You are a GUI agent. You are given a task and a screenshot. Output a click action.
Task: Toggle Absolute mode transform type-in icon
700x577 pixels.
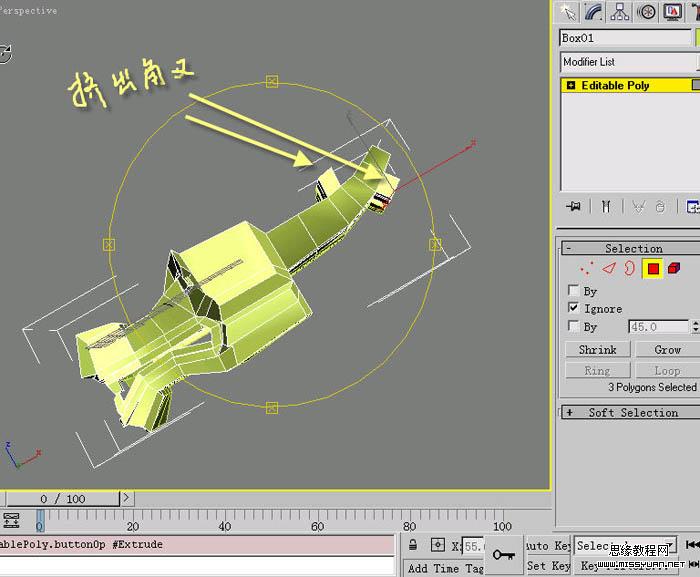tap(438, 545)
